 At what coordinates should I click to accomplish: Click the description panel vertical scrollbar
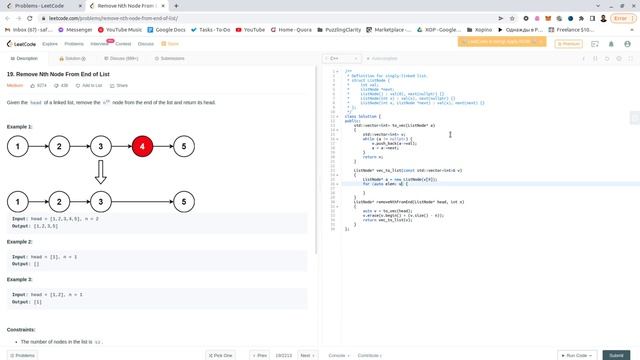tap(316, 159)
